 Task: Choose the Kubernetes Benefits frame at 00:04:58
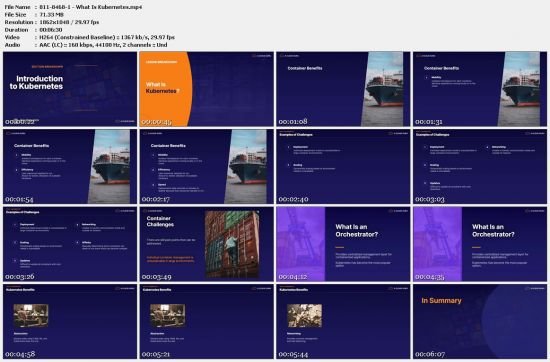70,322
